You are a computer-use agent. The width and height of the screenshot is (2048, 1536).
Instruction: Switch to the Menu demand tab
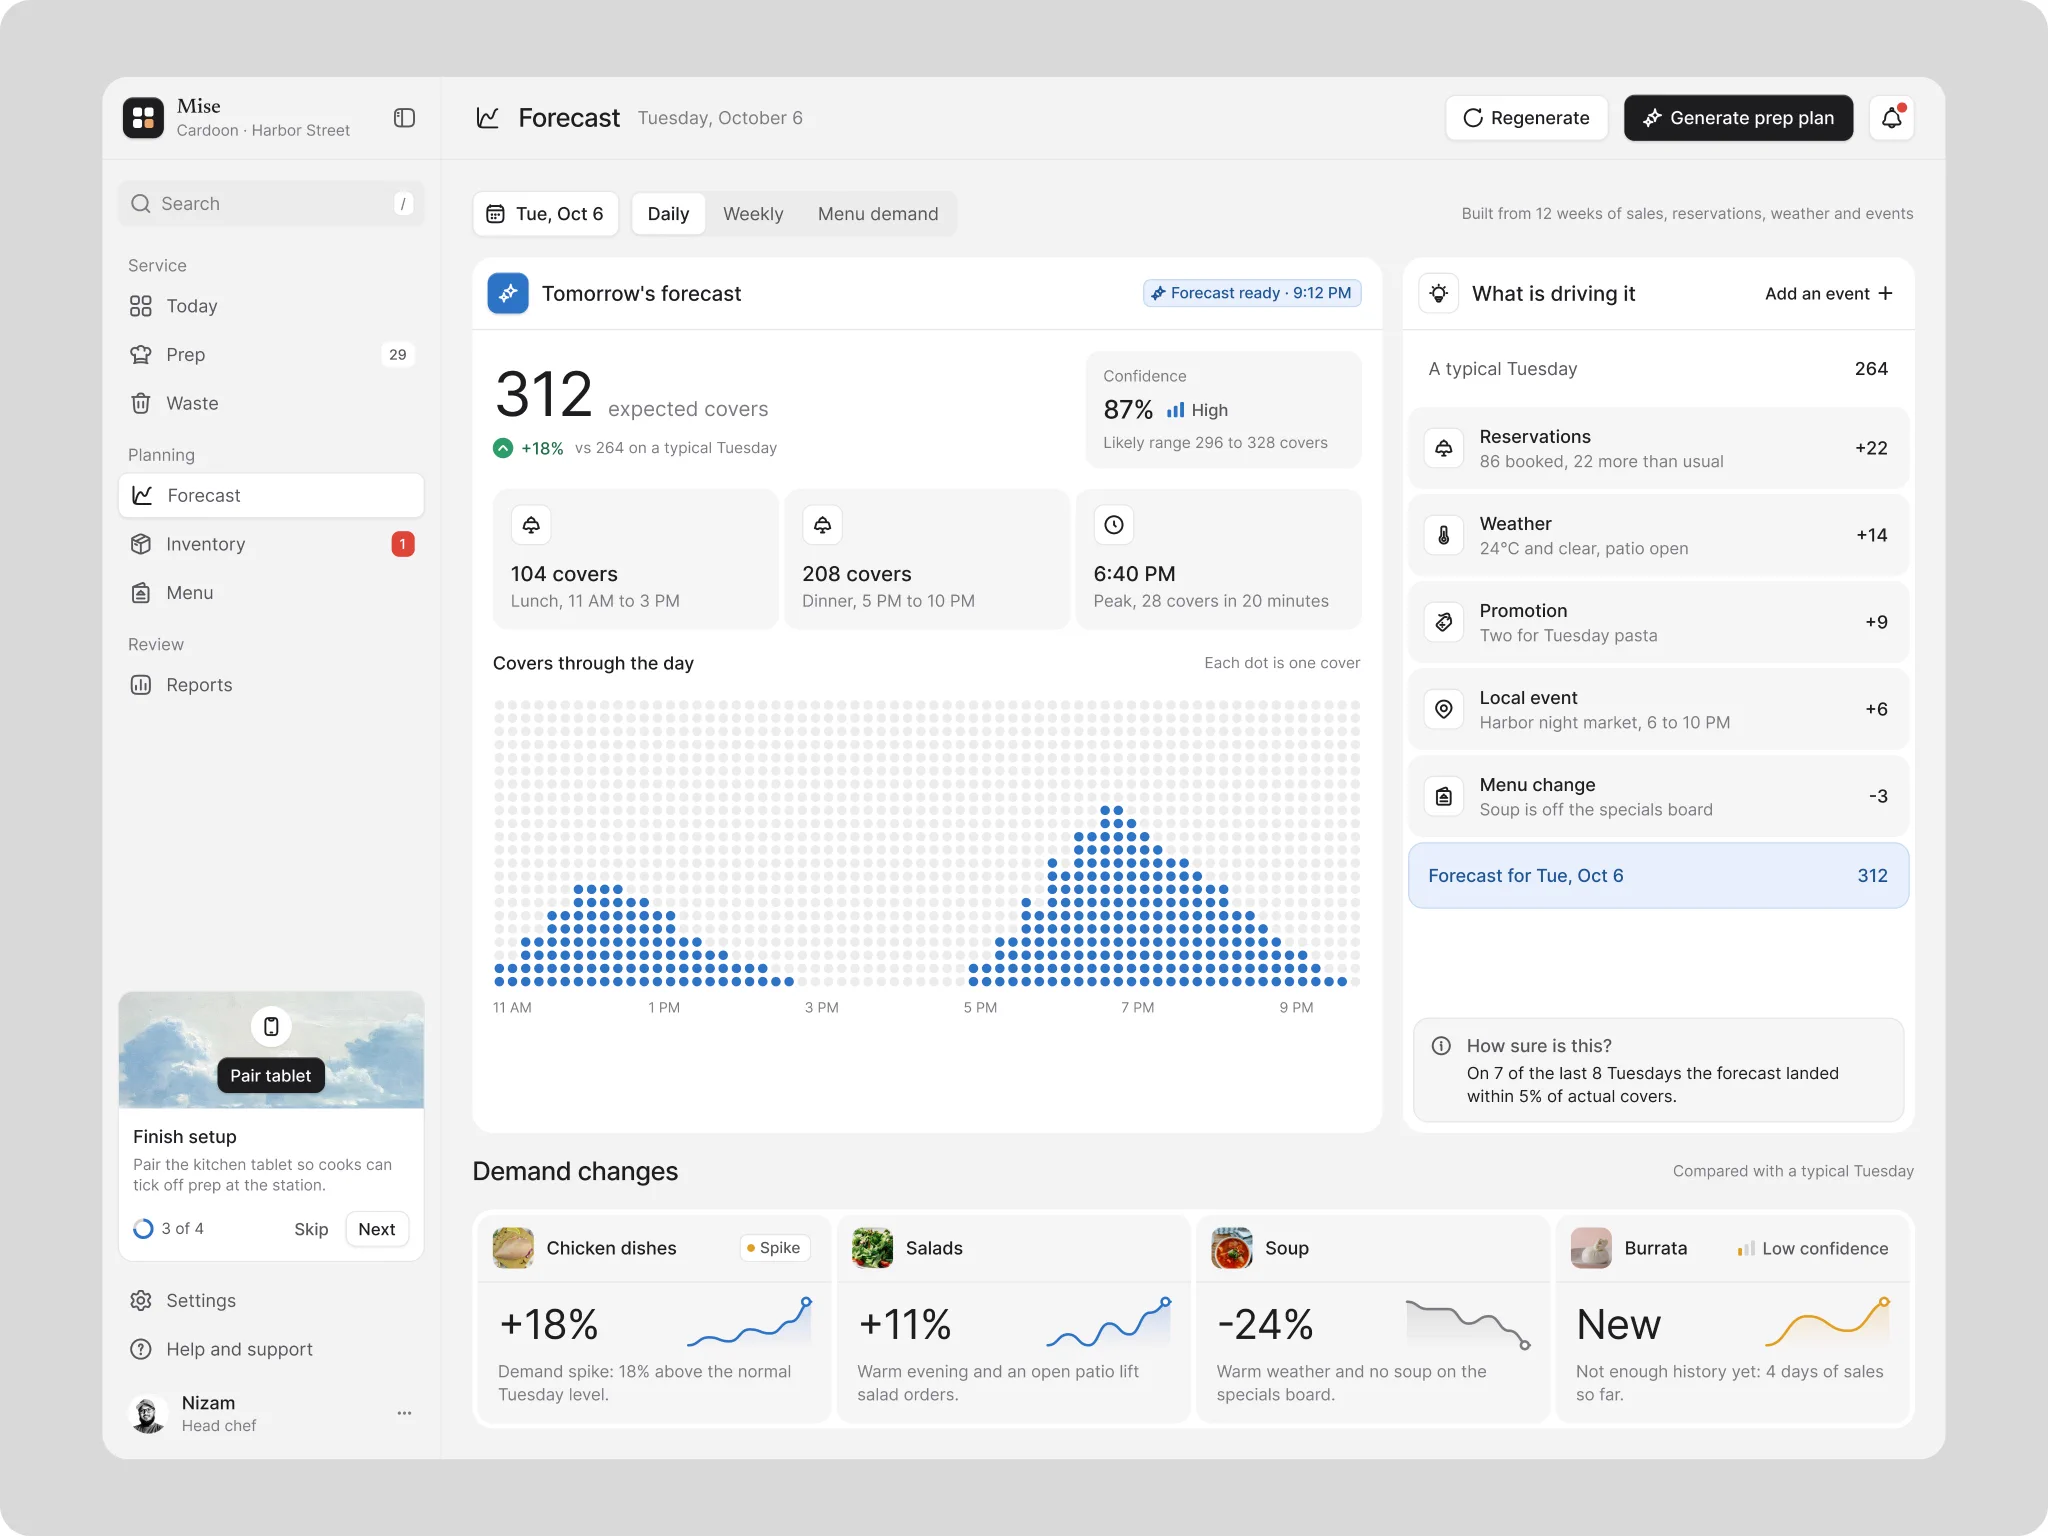tap(878, 214)
